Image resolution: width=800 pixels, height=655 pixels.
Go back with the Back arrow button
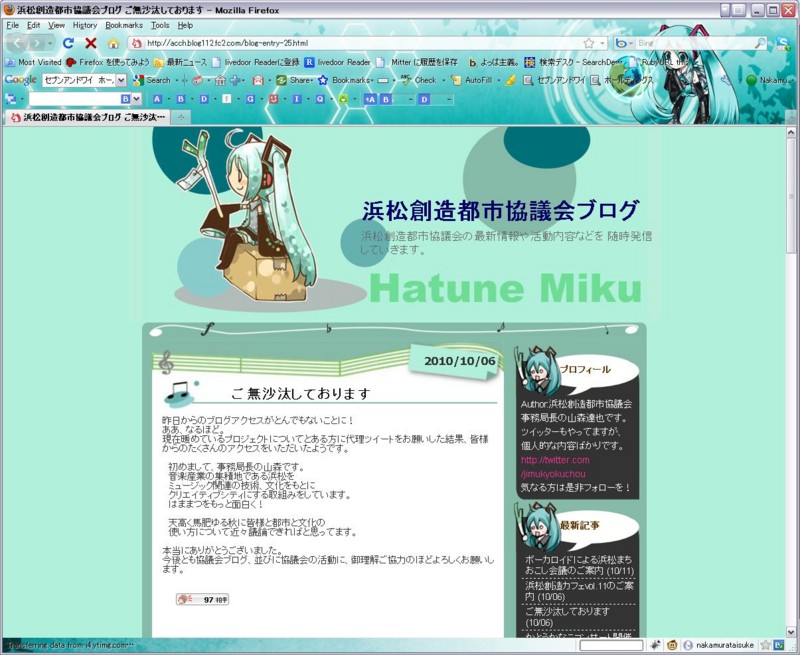point(16,43)
